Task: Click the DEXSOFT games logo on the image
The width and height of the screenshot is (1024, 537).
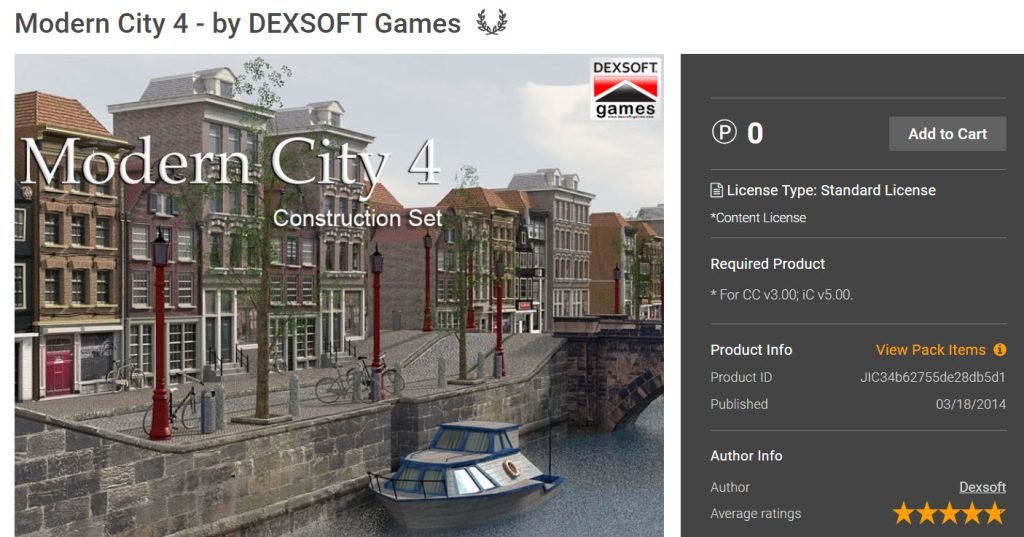Action: tap(625, 90)
